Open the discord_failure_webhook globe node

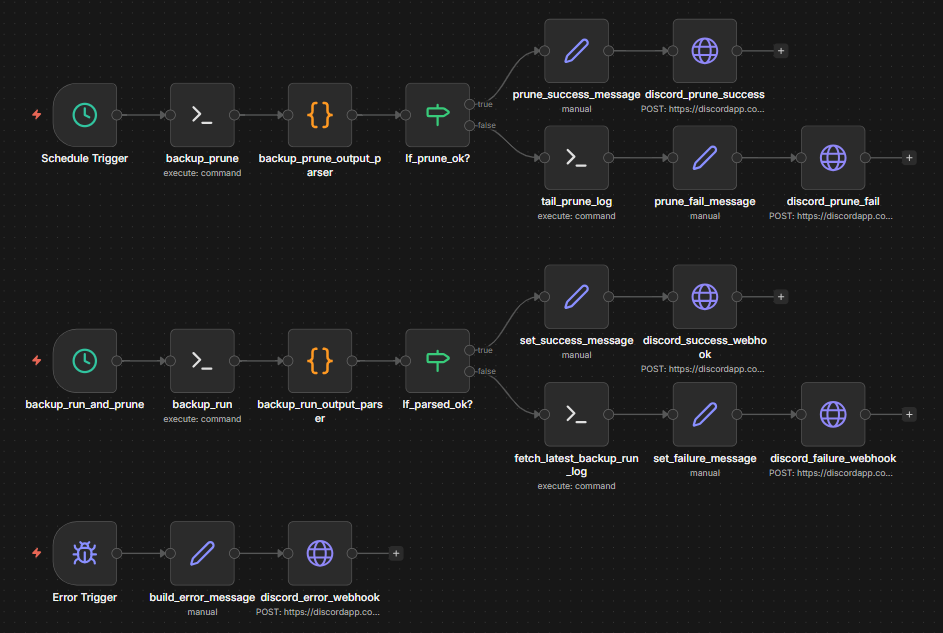pyautogui.click(x=832, y=414)
